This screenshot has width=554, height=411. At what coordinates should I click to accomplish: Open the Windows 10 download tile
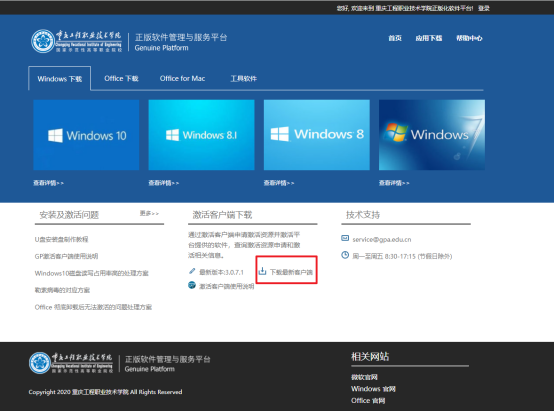(x=86, y=135)
